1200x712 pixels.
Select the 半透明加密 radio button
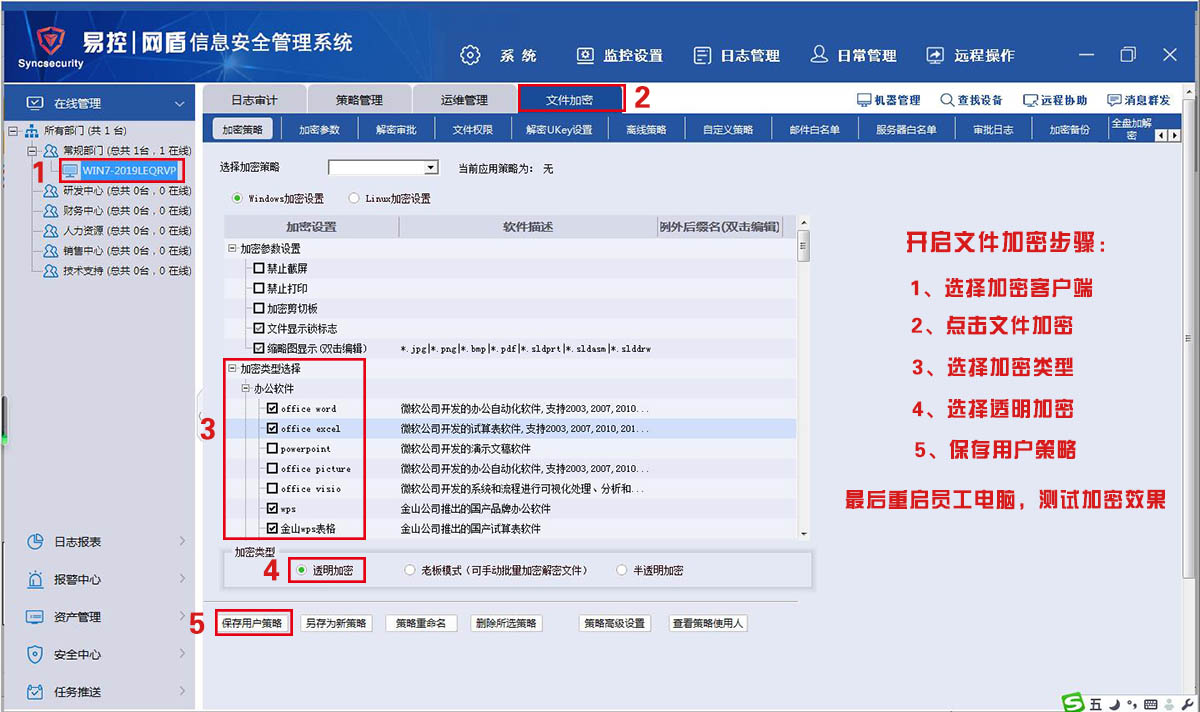click(622, 570)
